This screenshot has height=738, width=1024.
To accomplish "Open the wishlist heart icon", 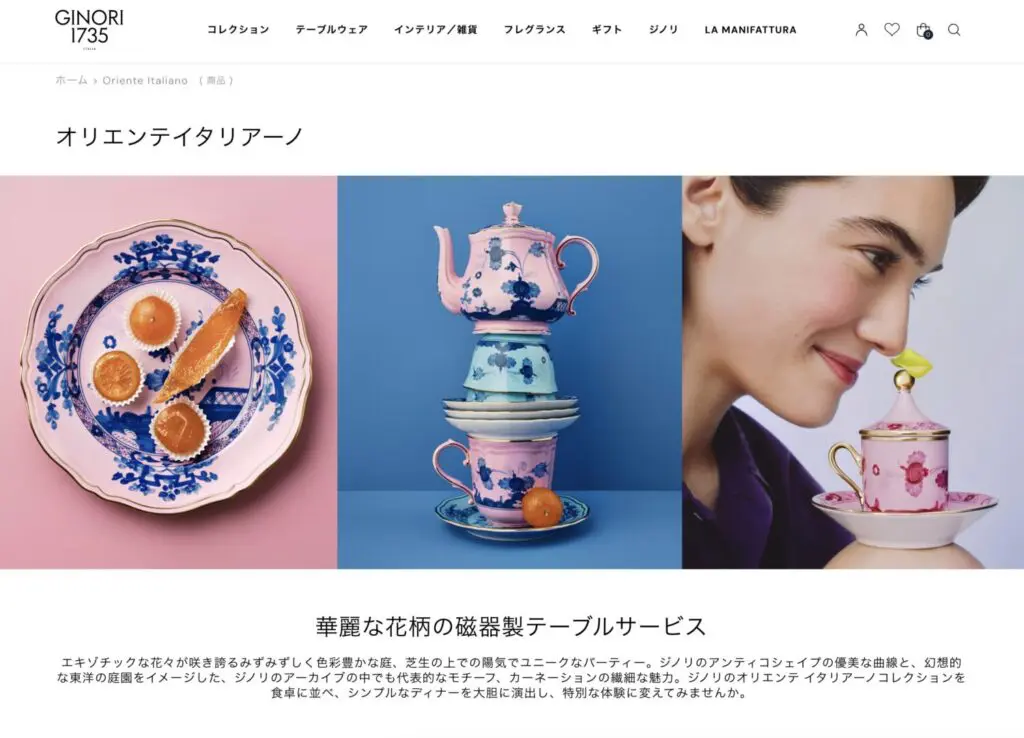I will point(892,29).
